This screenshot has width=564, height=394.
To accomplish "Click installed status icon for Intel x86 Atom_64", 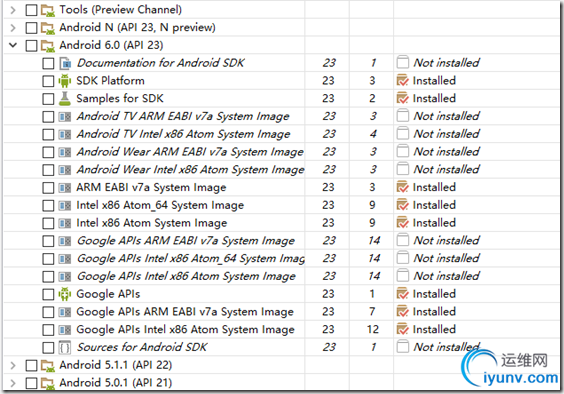I will (402, 205).
